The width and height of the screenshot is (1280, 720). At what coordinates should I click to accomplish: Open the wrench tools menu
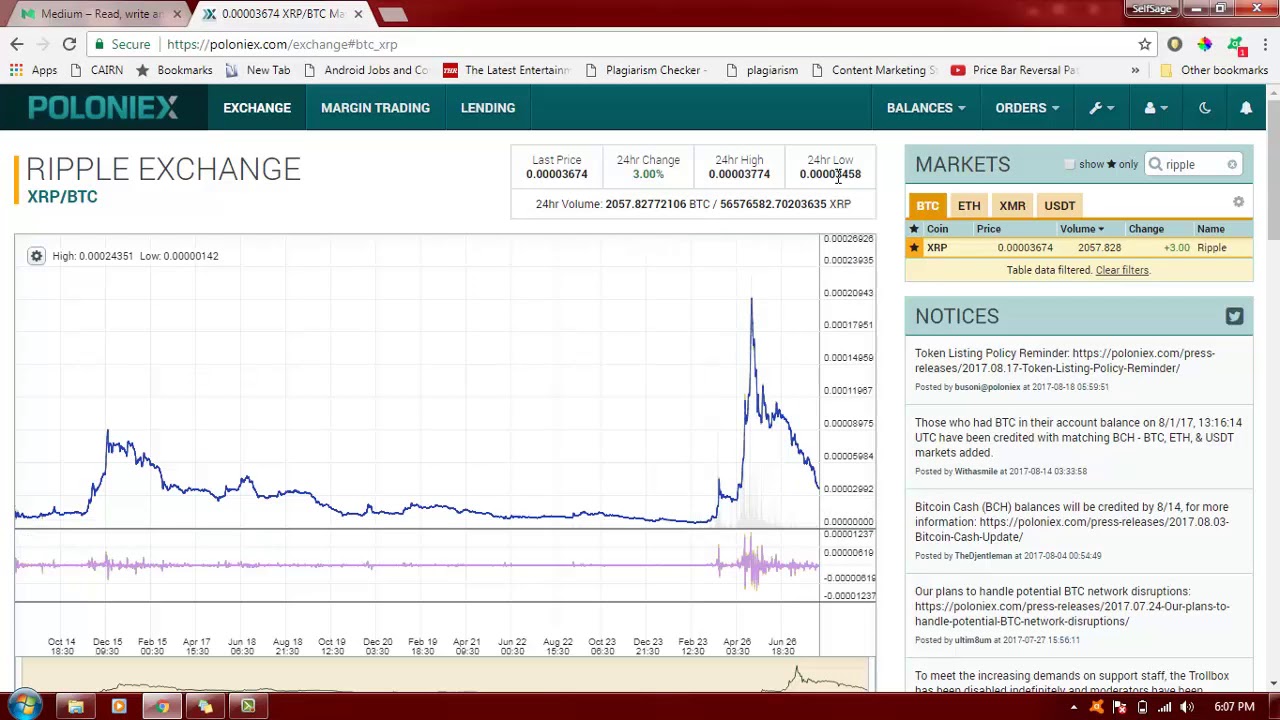(1101, 108)
